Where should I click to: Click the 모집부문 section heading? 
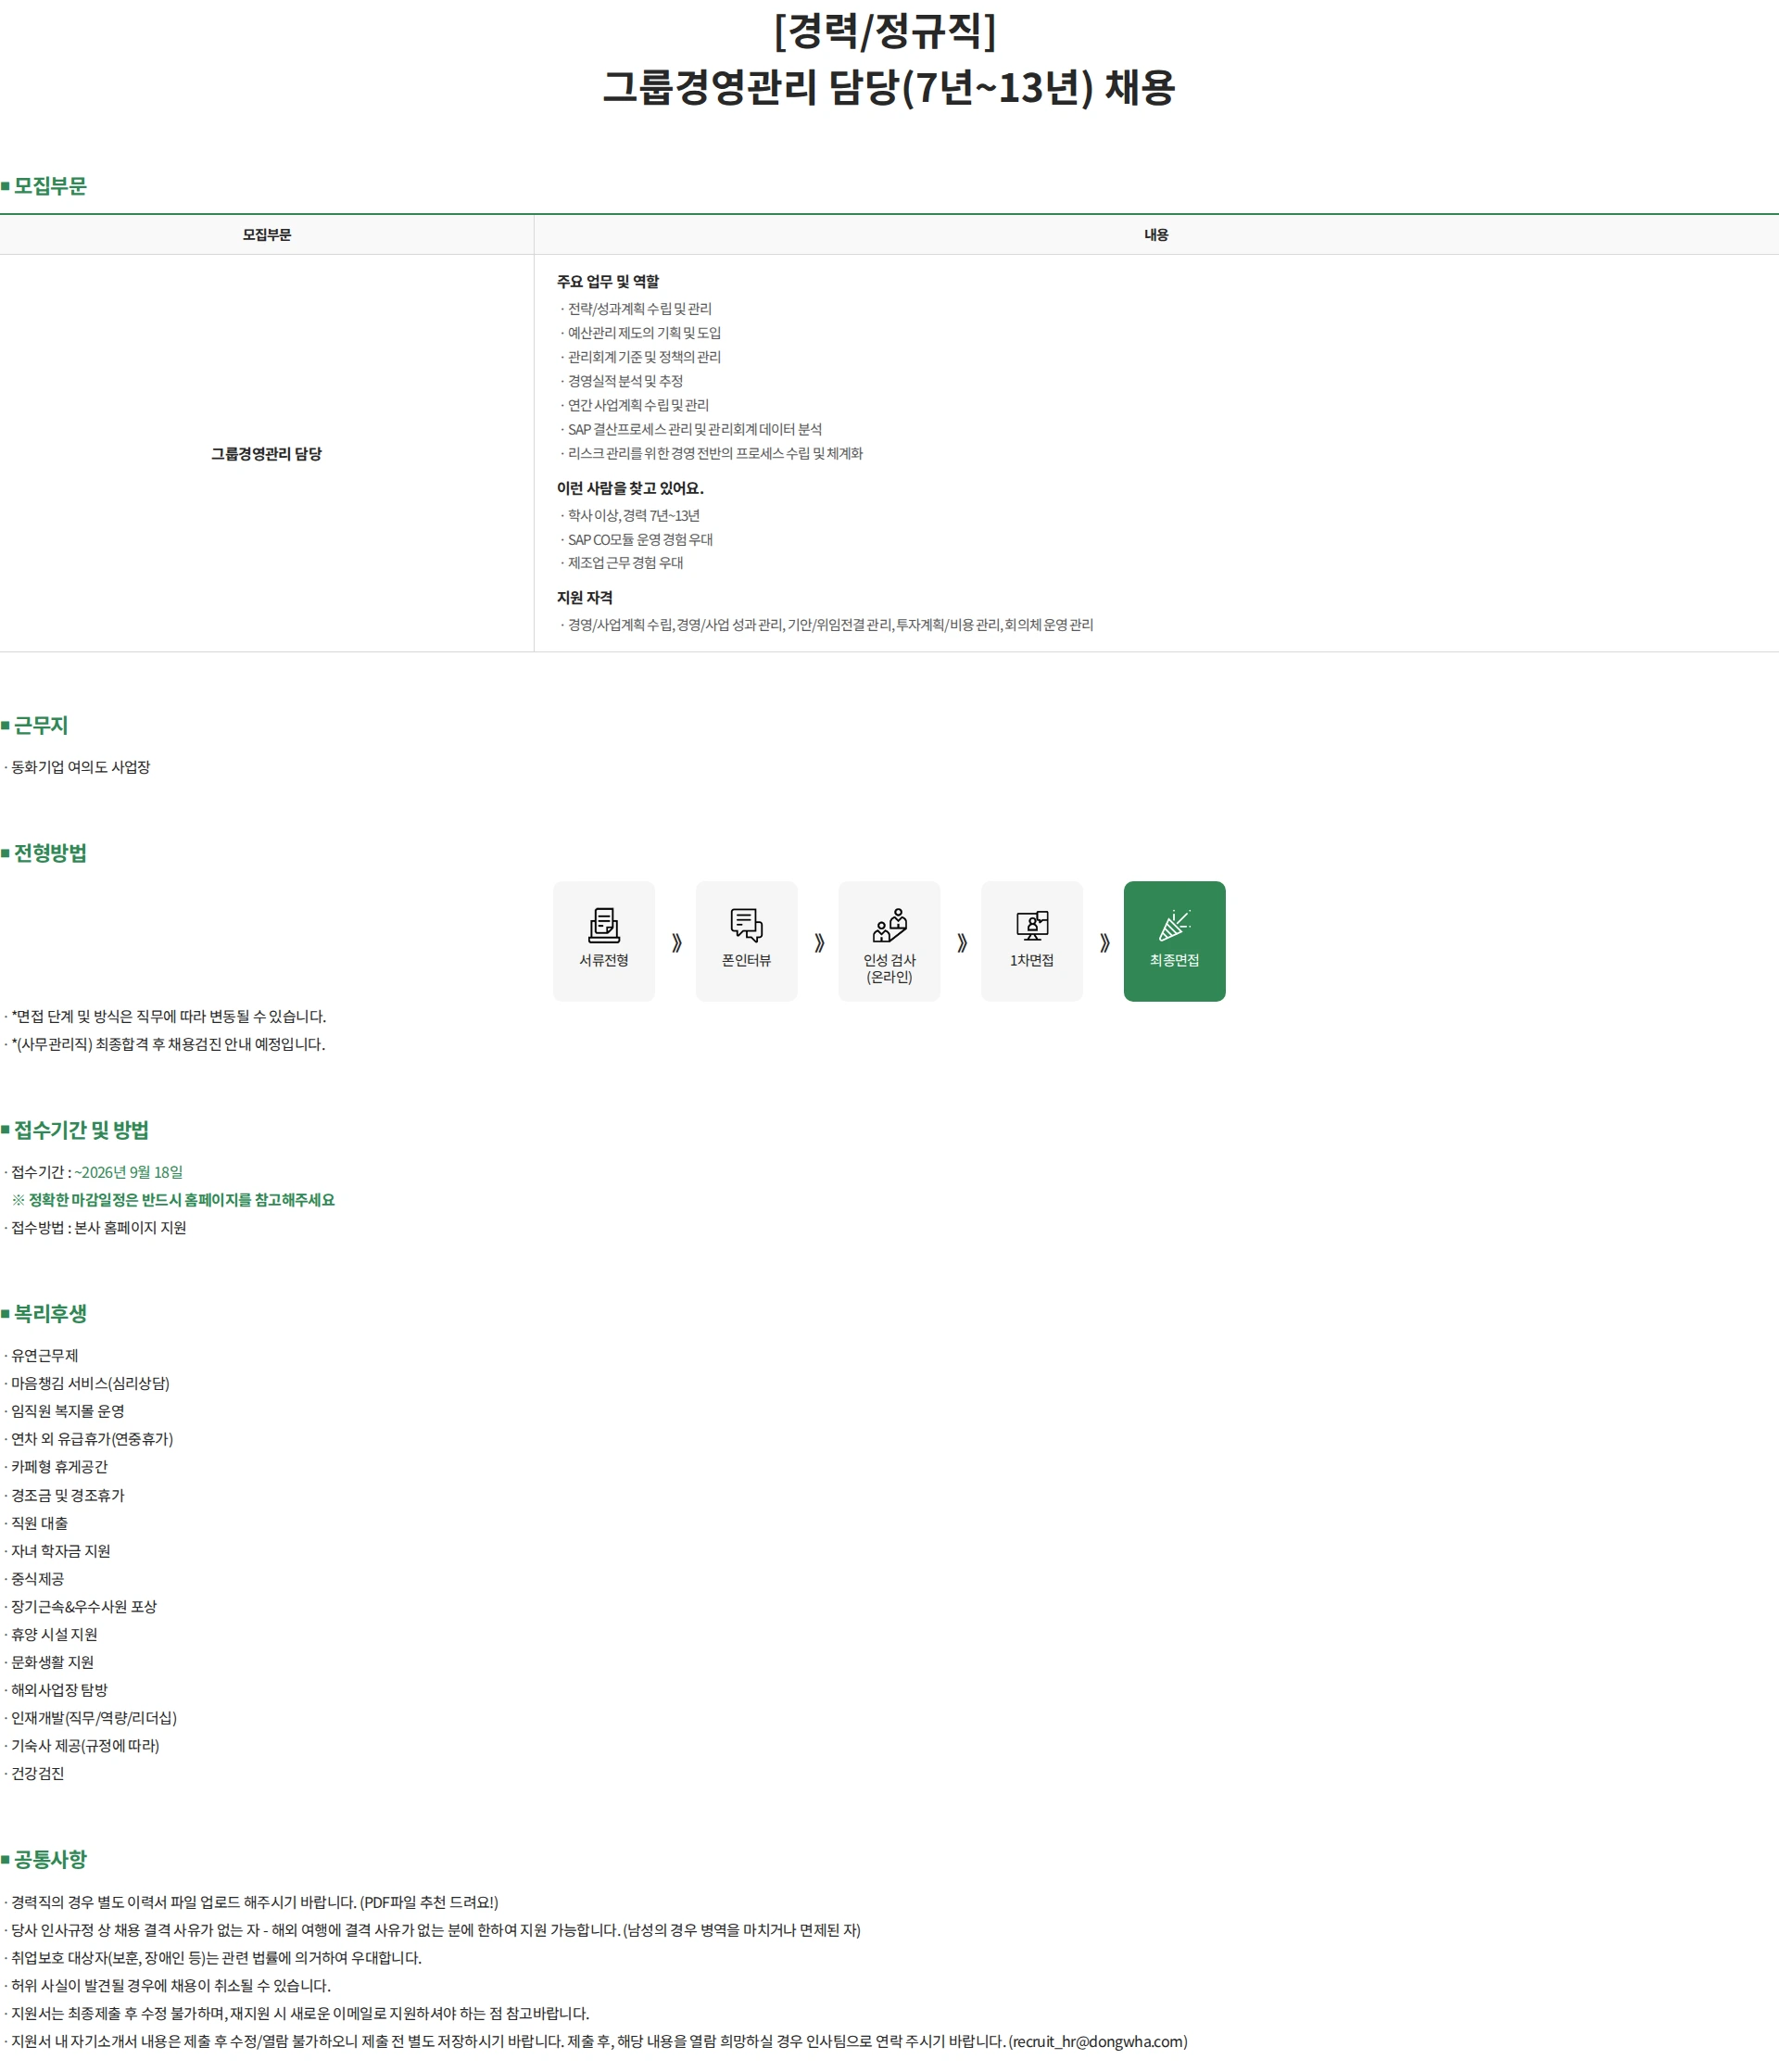50,186
